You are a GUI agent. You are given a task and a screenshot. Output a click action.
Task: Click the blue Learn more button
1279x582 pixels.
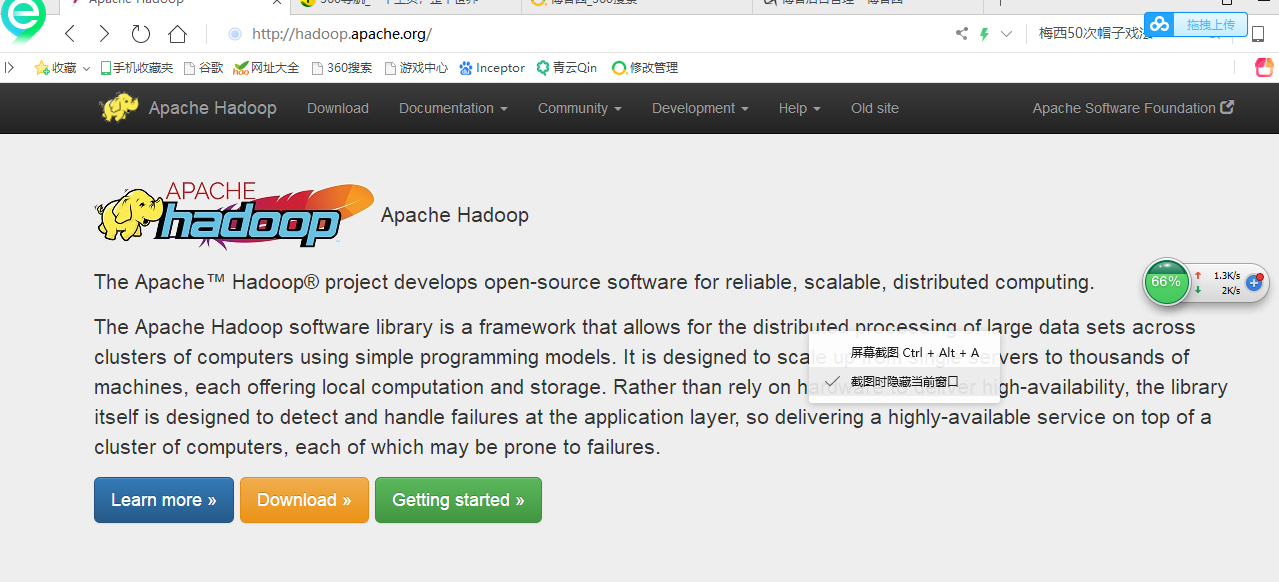pos(164,500)
